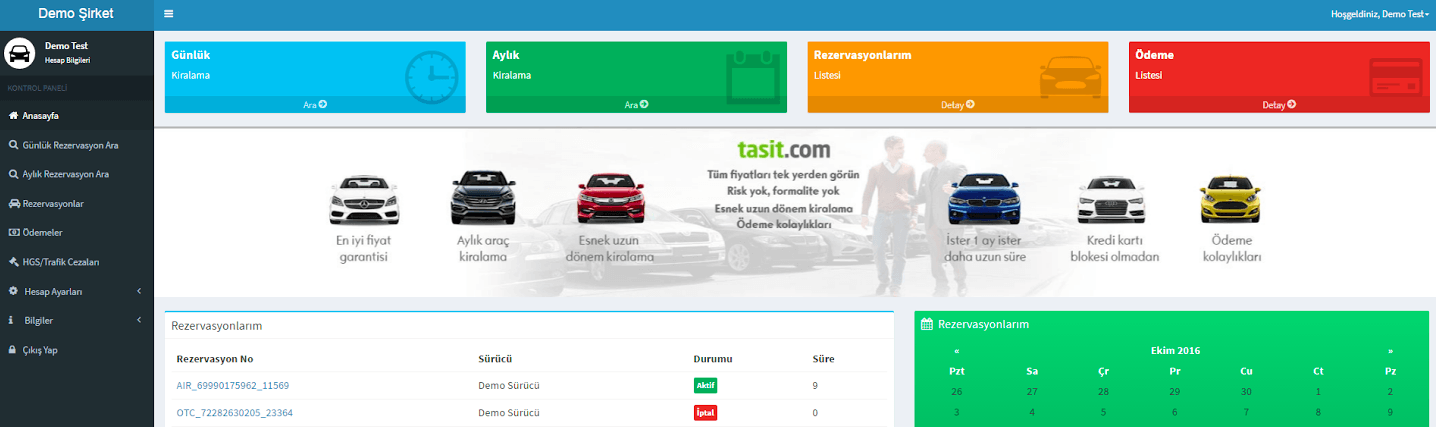Click the arrow icon on Aylık card footer
Image resolution: width=1436 pixels, height=427 pixels.
(x=644, y=104)
